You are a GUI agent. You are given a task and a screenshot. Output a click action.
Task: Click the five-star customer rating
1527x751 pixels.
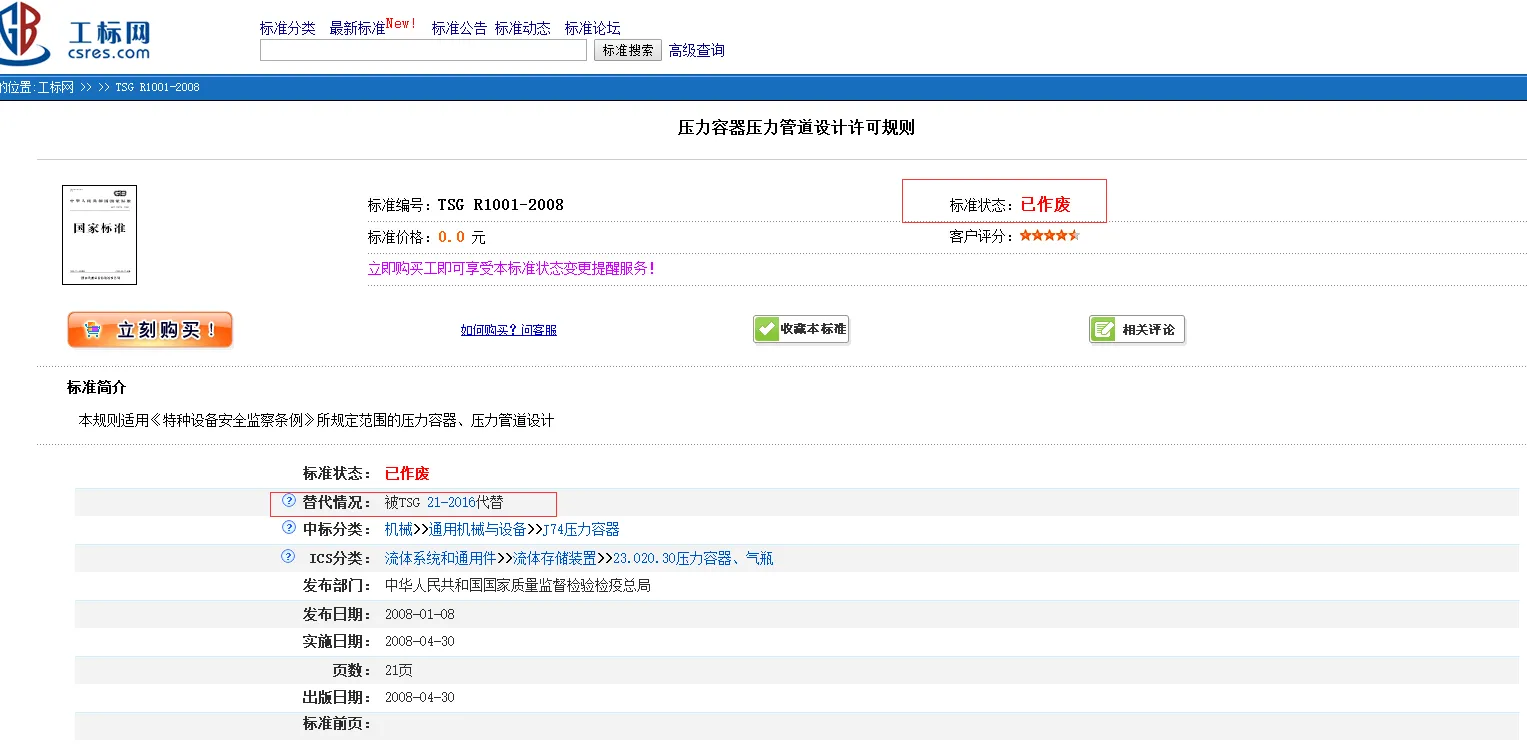coord(1049,236)
